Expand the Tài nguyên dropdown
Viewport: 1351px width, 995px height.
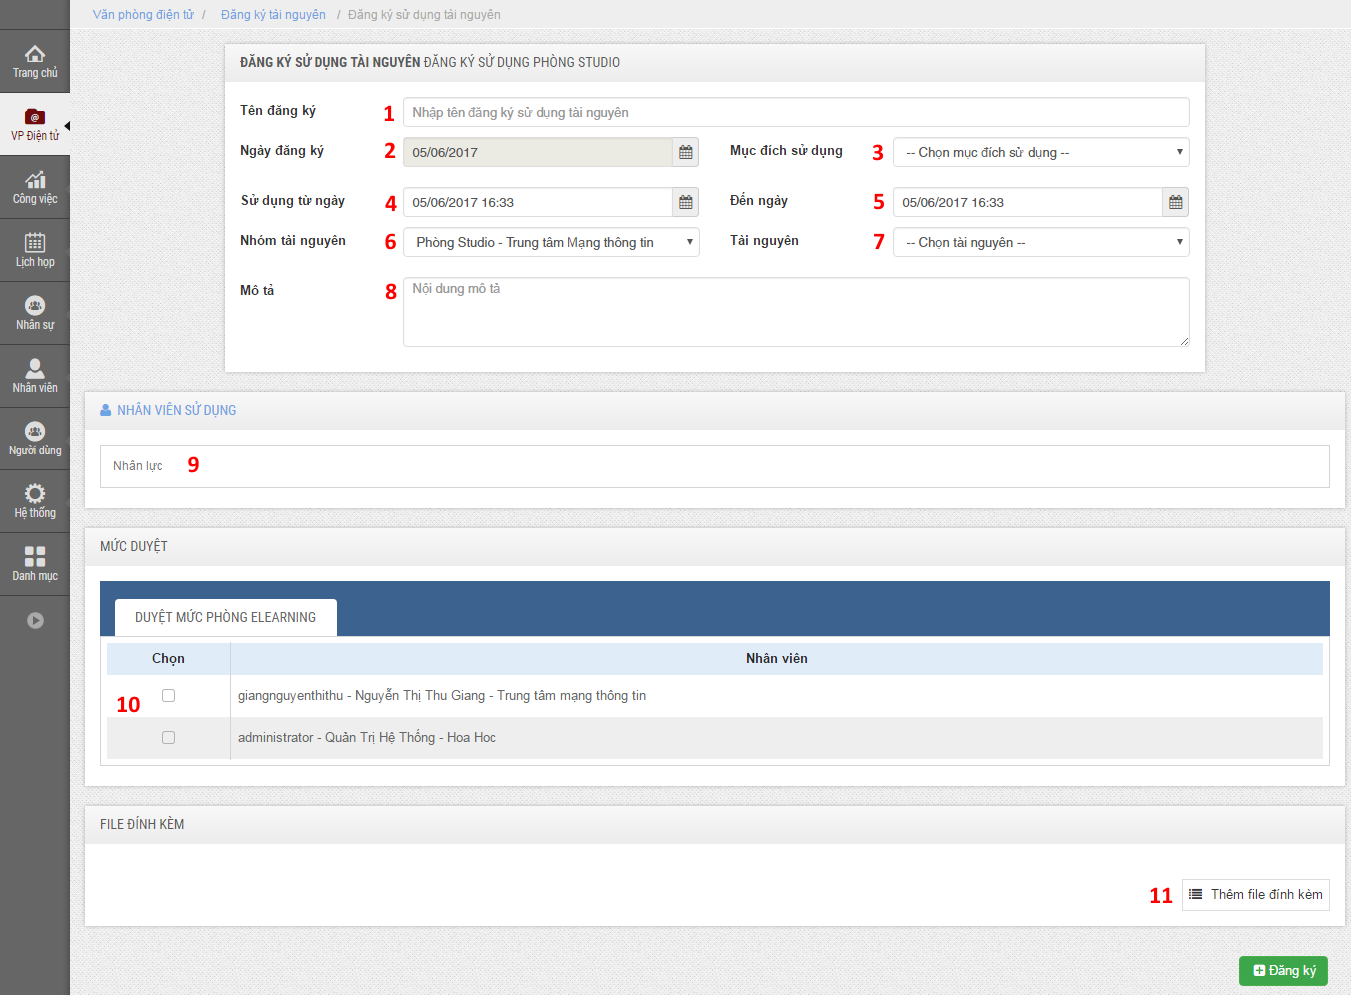coord(1040,242)
